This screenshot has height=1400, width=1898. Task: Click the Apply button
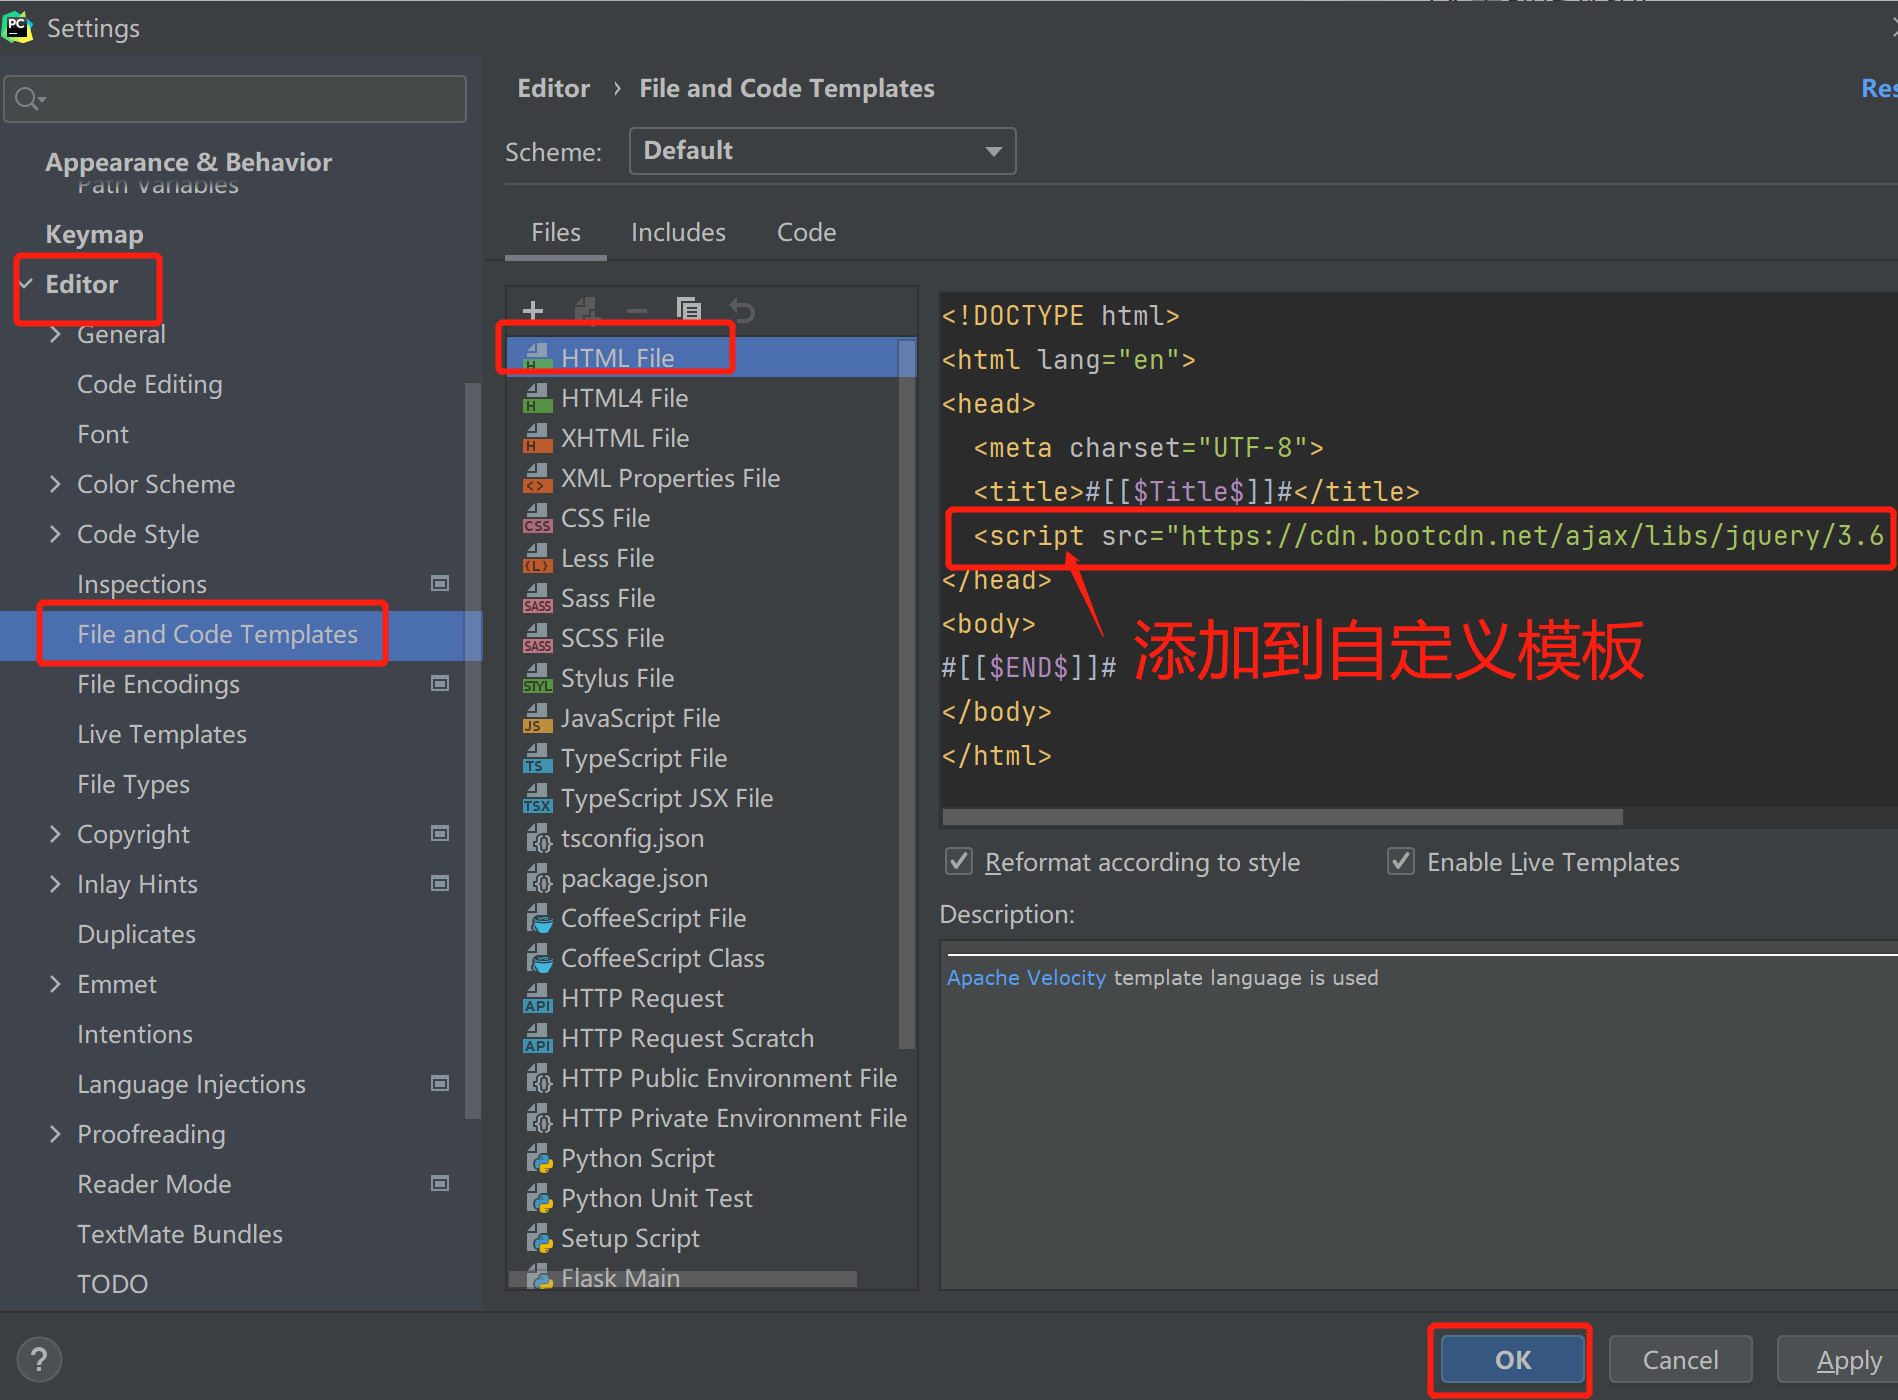click(x=1838, y=1360)
